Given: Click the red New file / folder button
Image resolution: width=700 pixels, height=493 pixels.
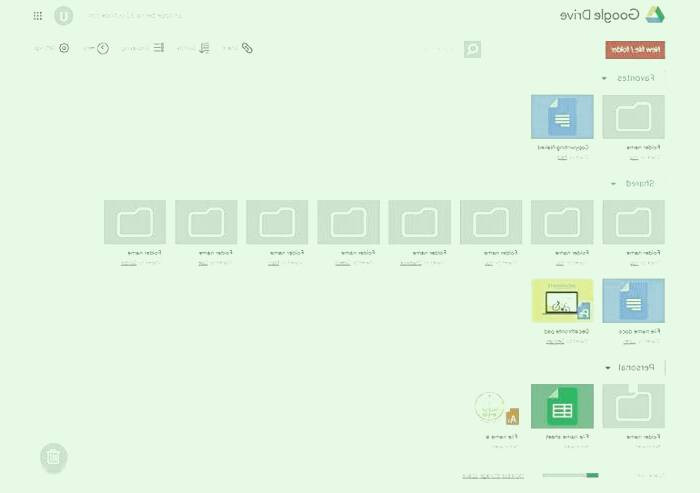Looking at the screenshot, I should click(635, 50).
